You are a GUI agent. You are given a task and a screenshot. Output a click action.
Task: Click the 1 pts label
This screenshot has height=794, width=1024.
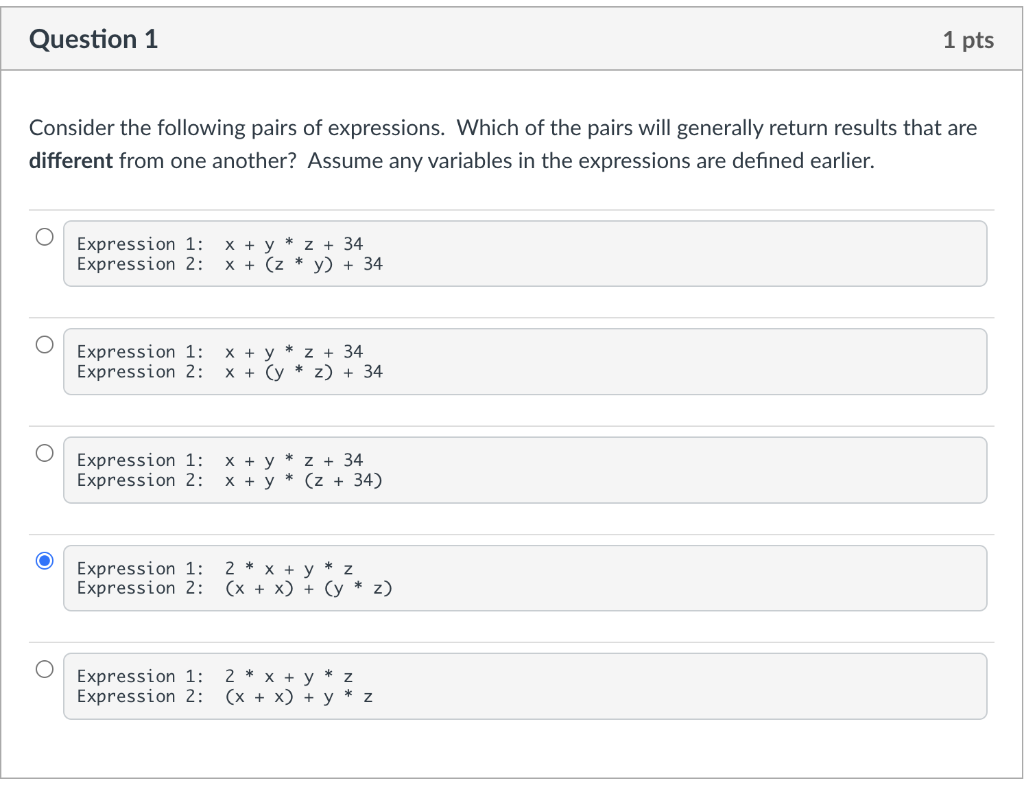click(968, 40)
